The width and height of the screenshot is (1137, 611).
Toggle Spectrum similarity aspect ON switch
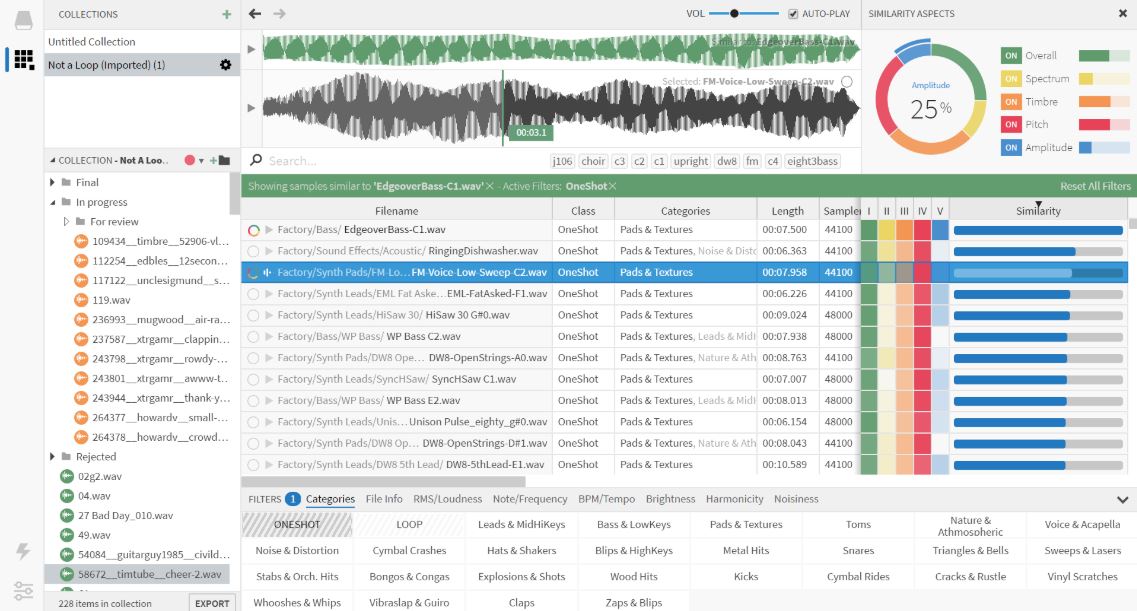[x=1011, y=78]
